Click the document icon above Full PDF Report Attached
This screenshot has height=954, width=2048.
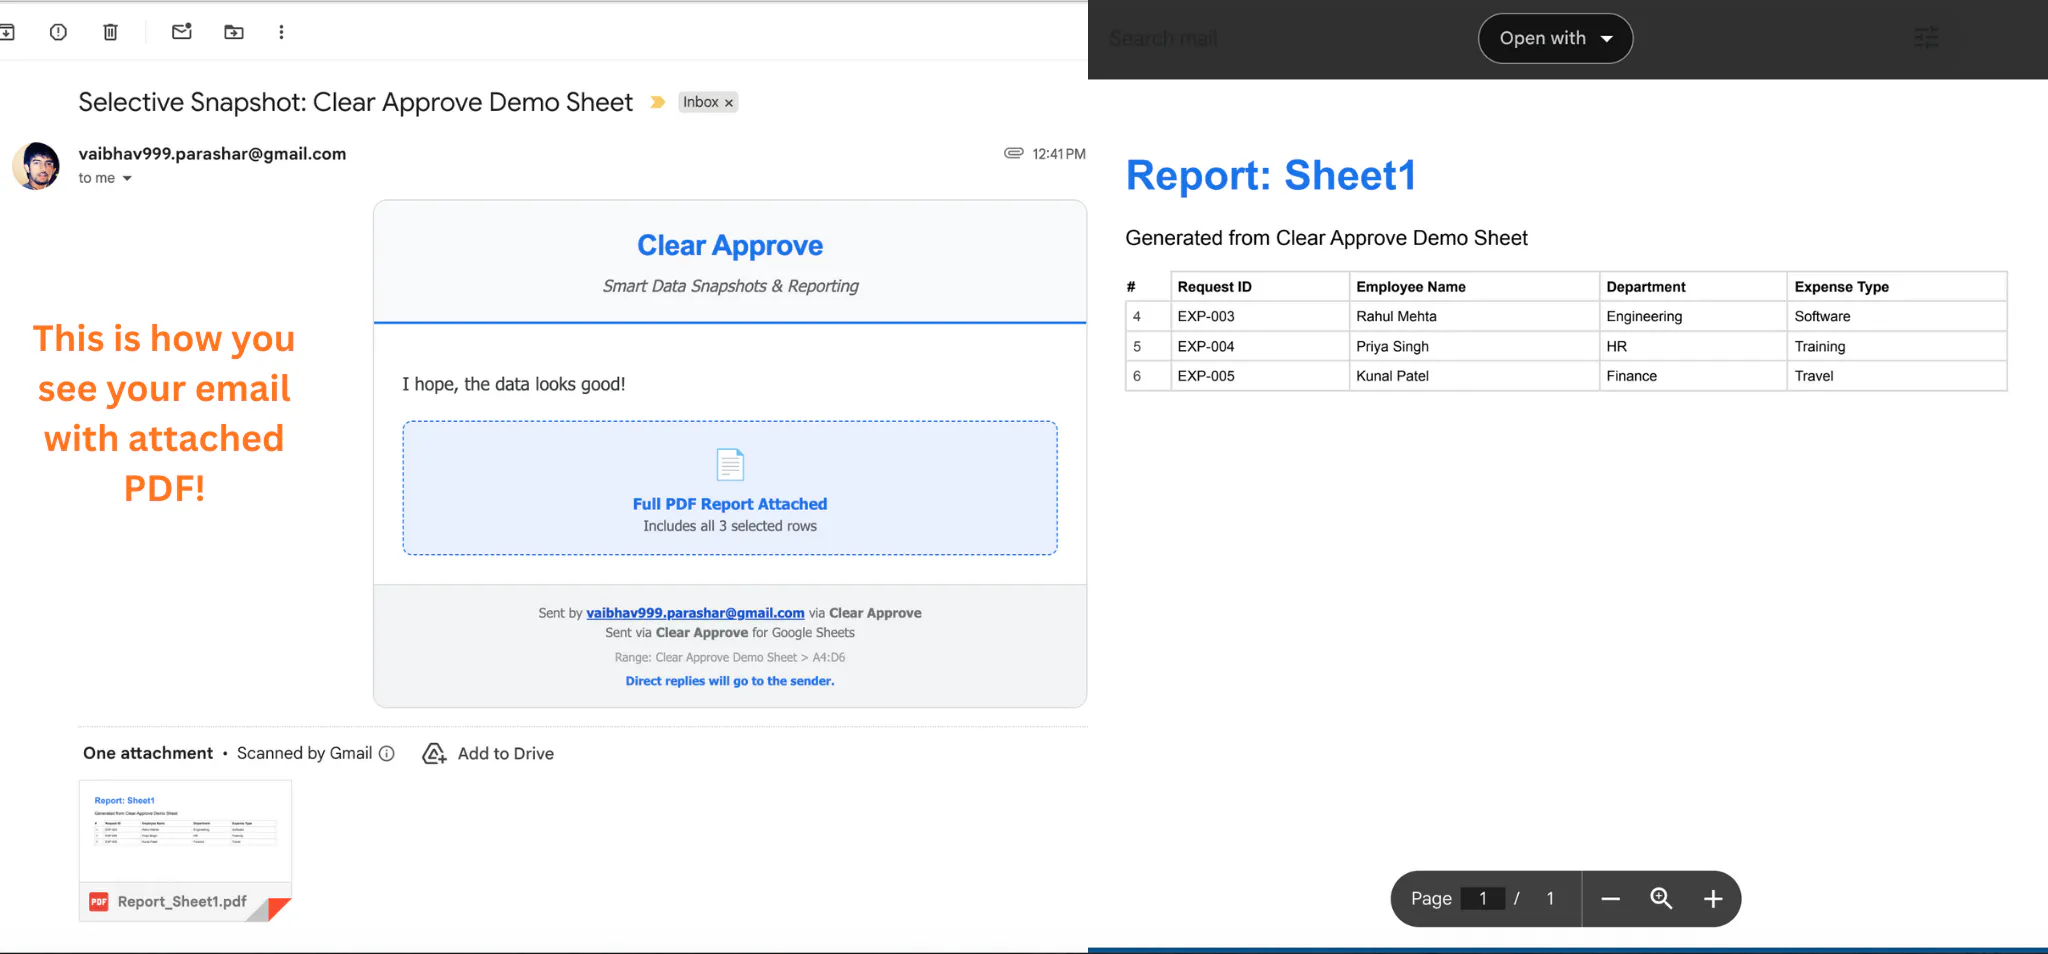tap(730, 465)
